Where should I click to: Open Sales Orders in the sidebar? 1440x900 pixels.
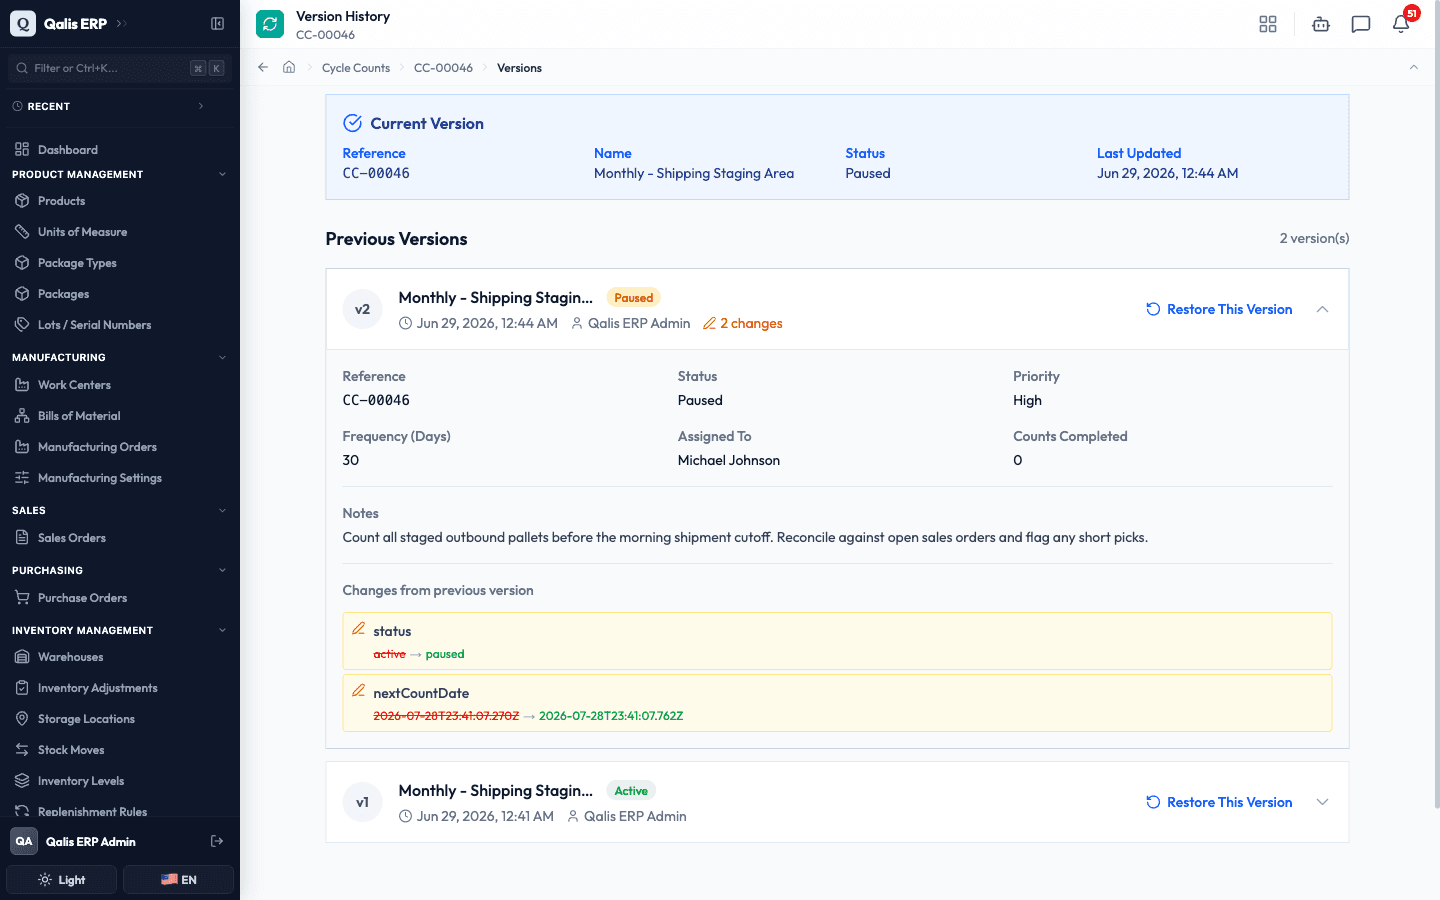pyautogui.click(x=120, y=538)
